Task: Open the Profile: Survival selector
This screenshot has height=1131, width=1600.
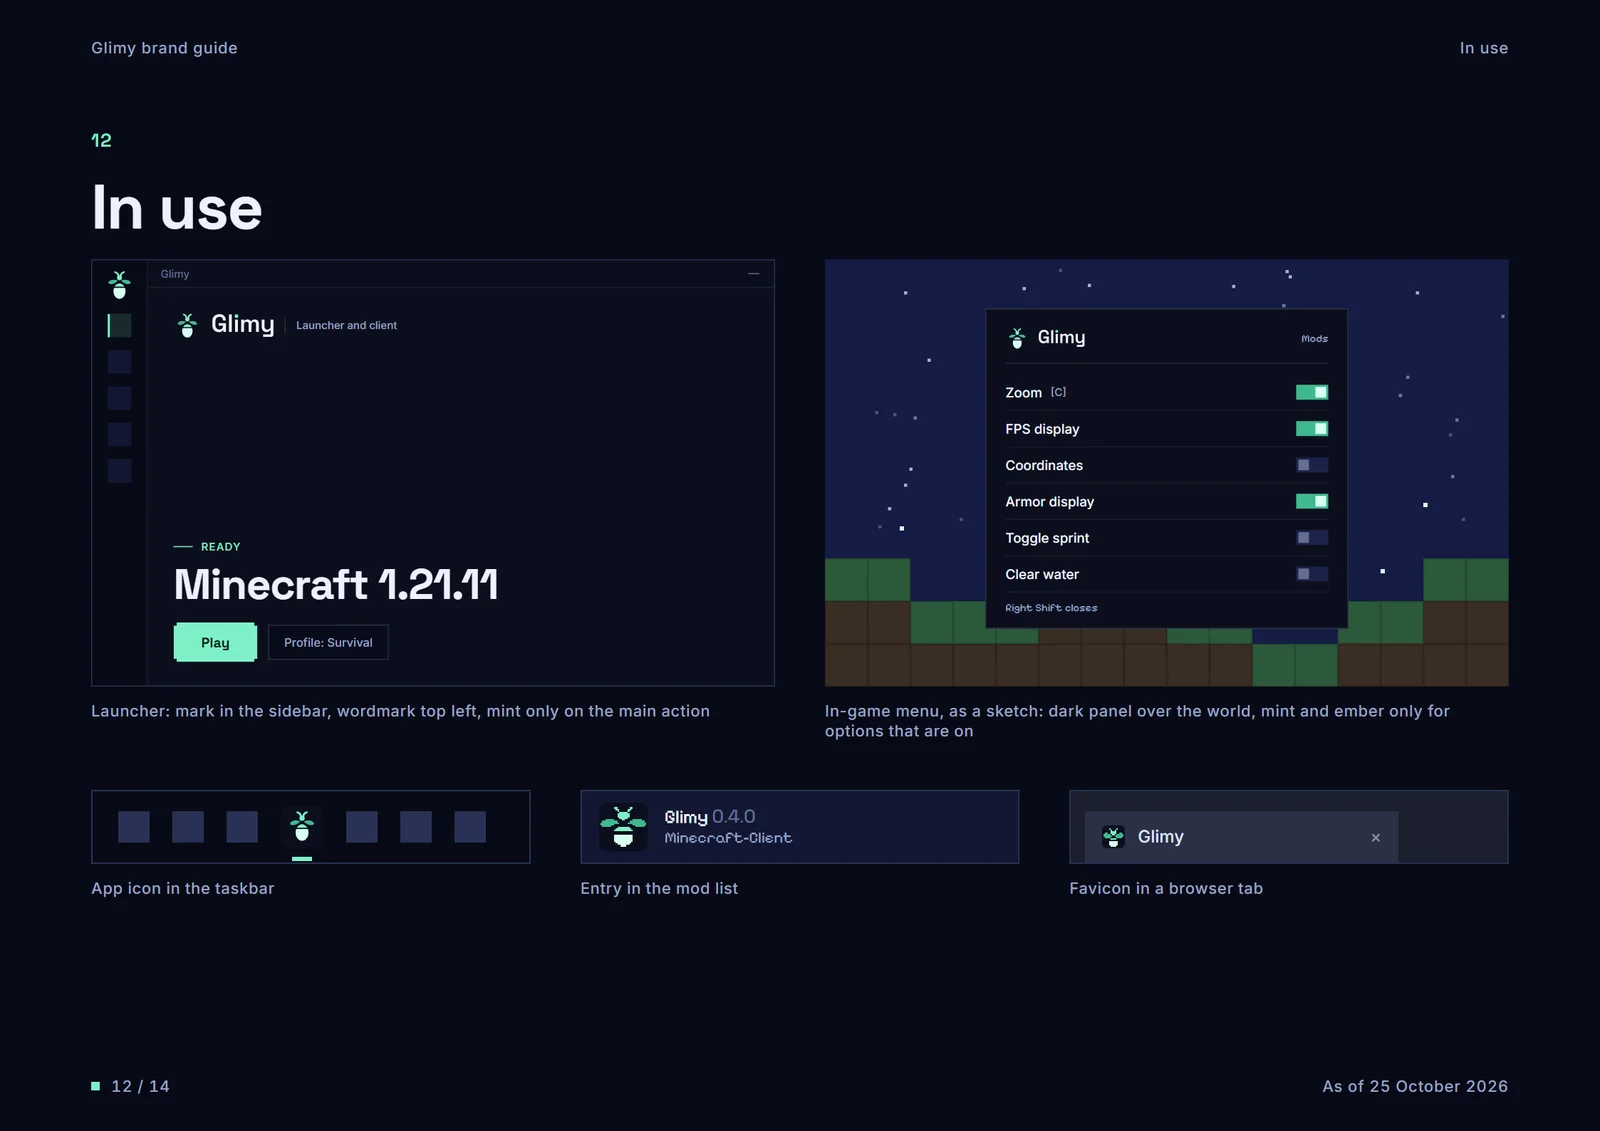Action: (328, 642)
